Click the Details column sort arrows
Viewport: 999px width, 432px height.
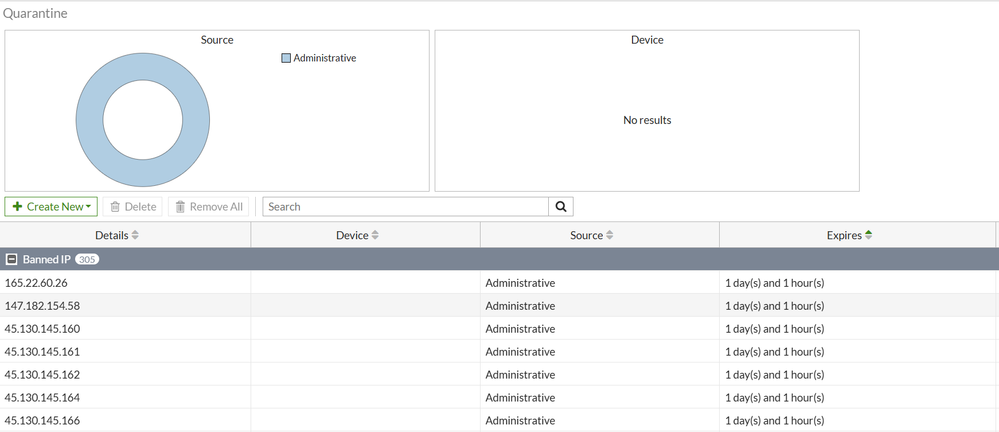[135, 235]
